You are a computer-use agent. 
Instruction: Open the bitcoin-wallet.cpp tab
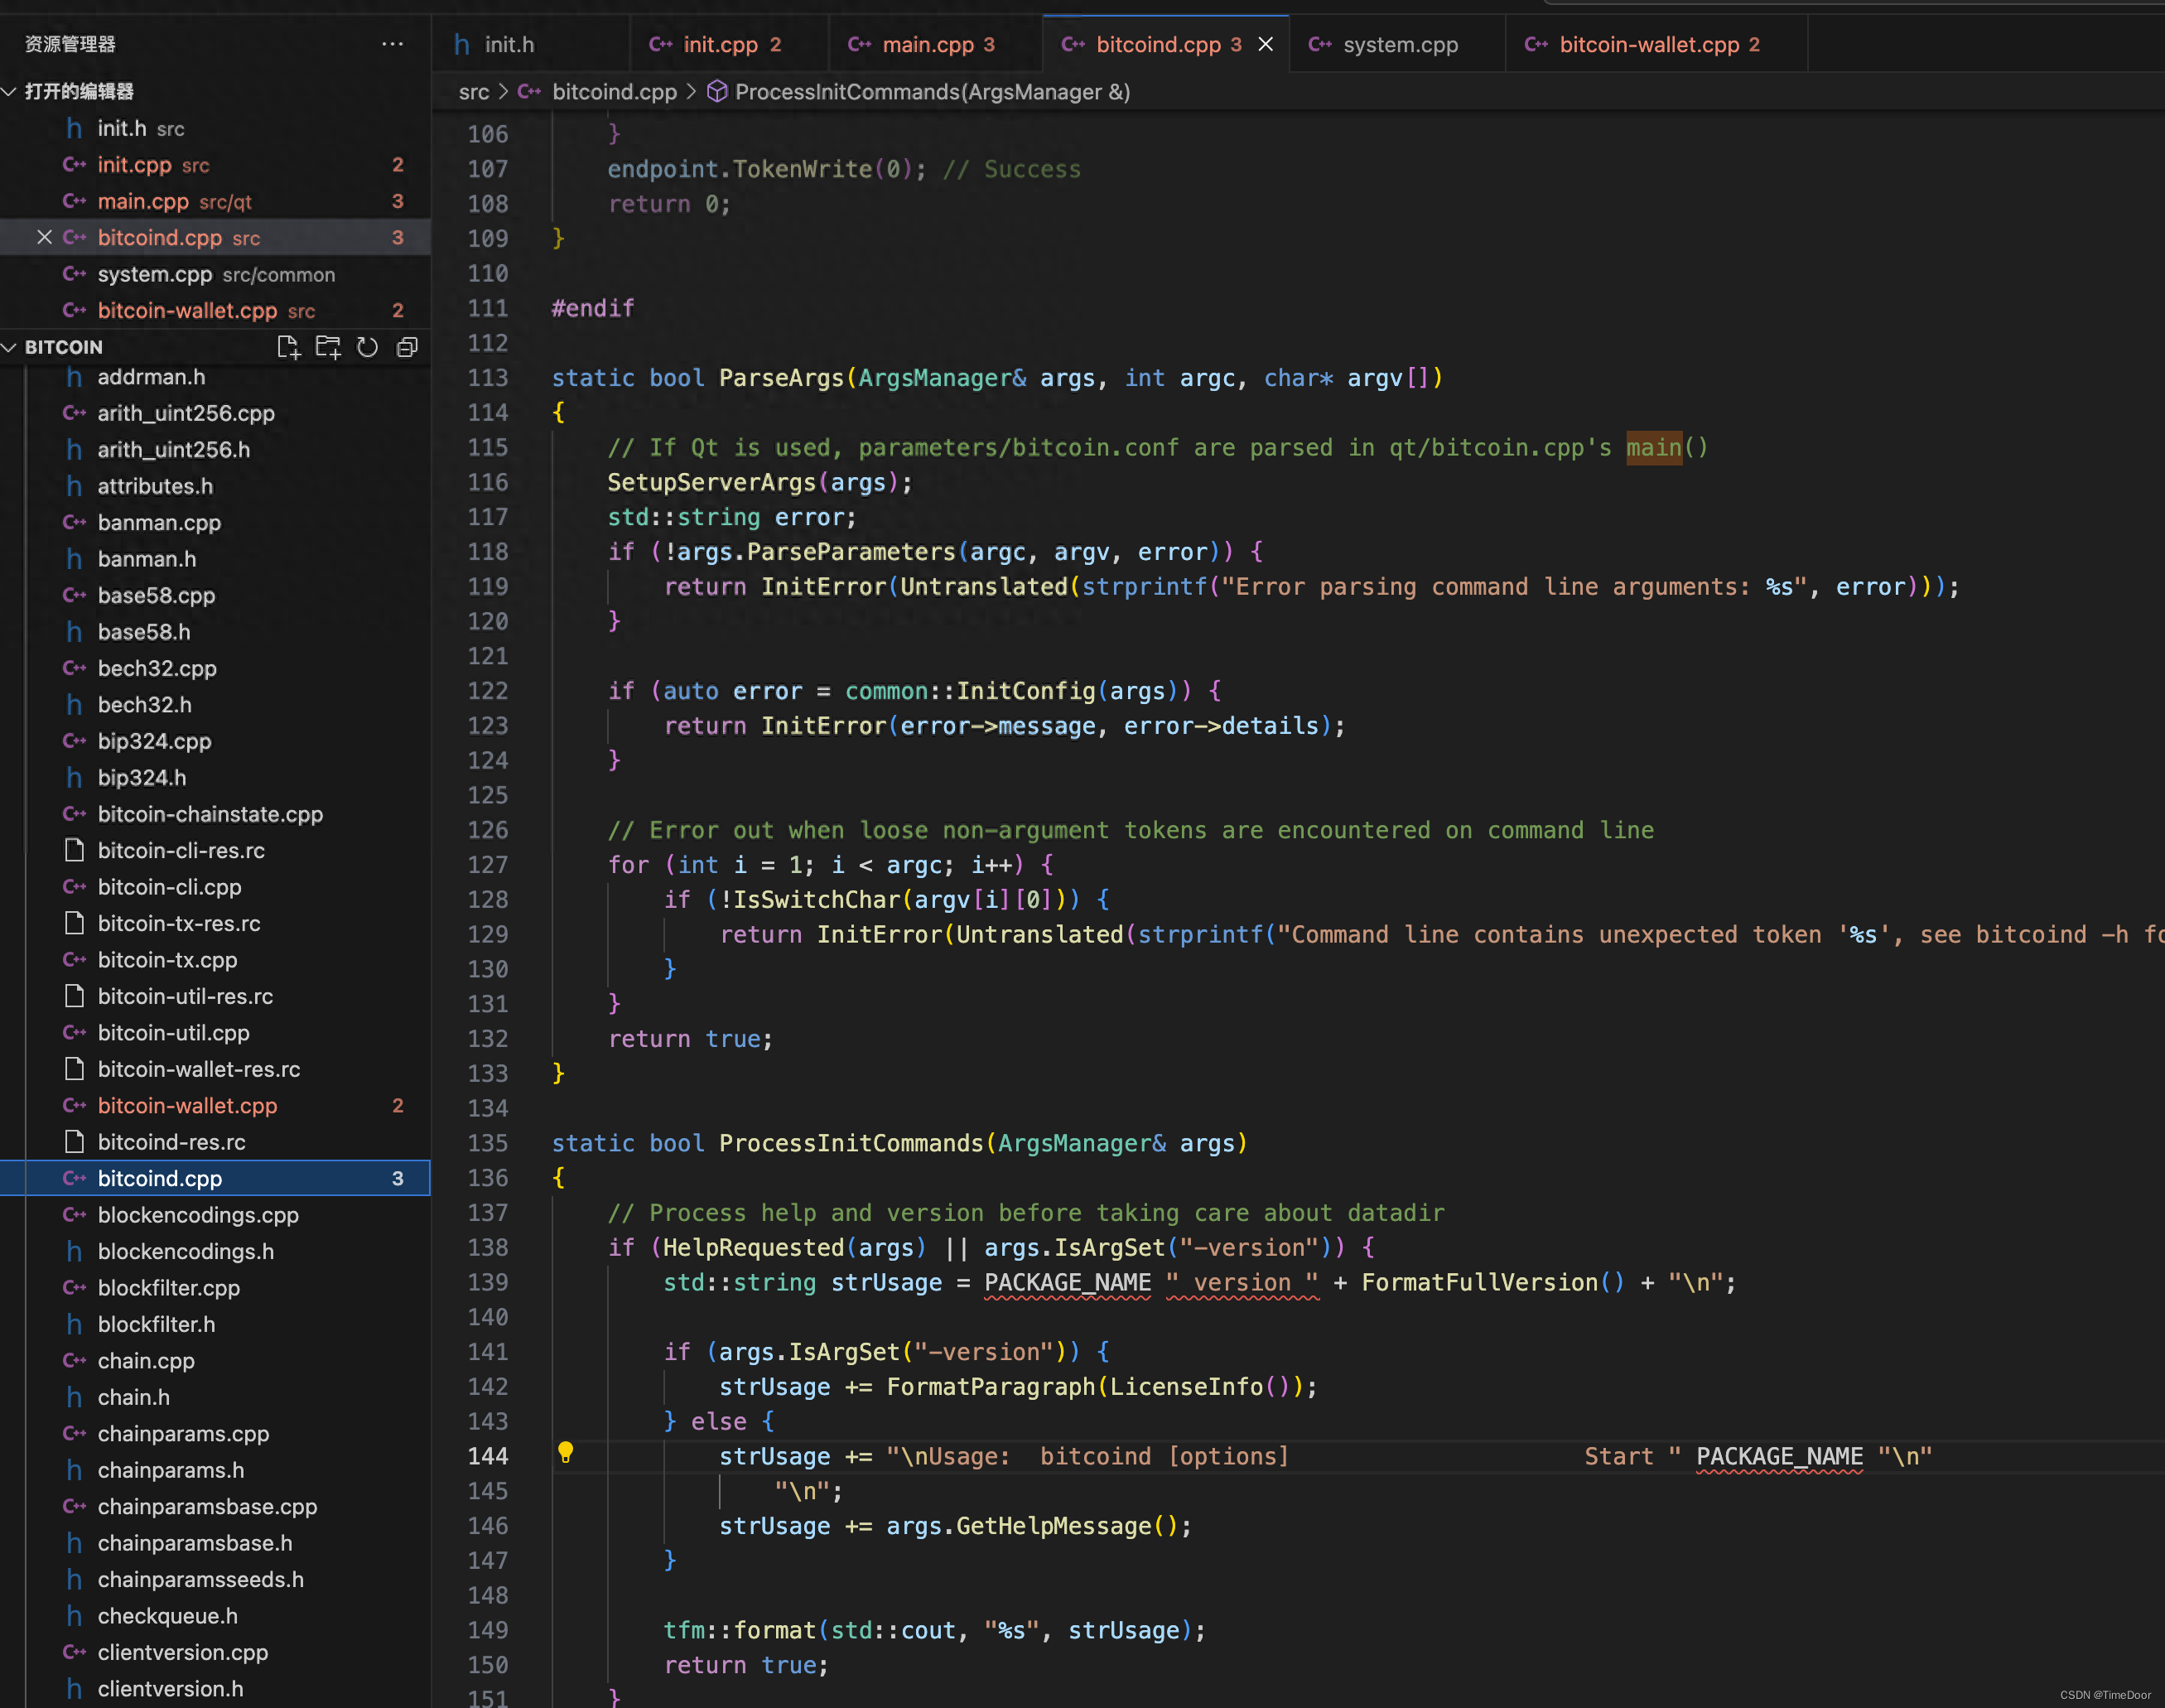pos(1648,44)
